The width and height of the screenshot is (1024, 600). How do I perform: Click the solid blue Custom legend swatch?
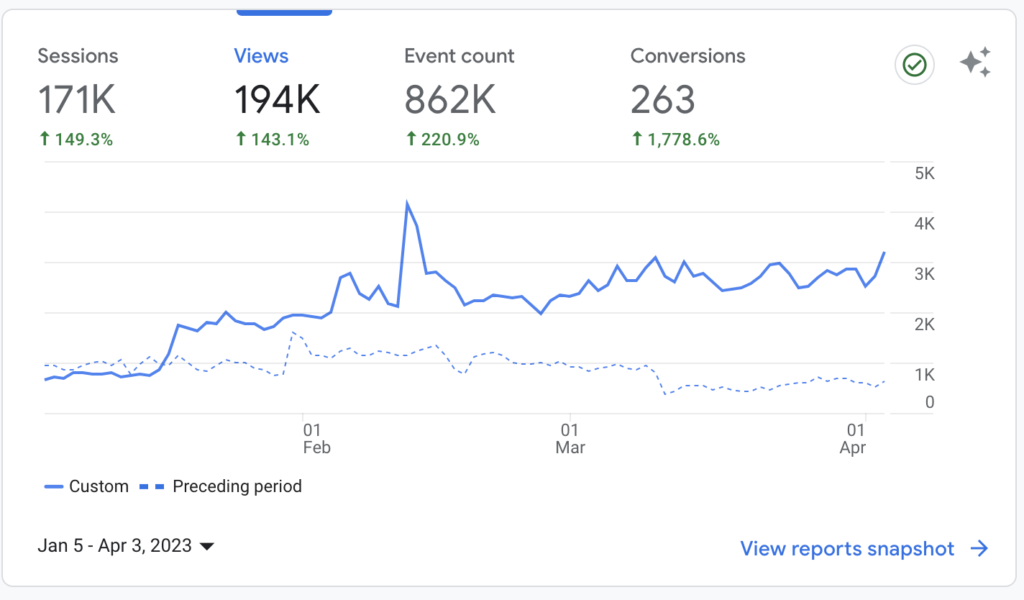[54, 487]
